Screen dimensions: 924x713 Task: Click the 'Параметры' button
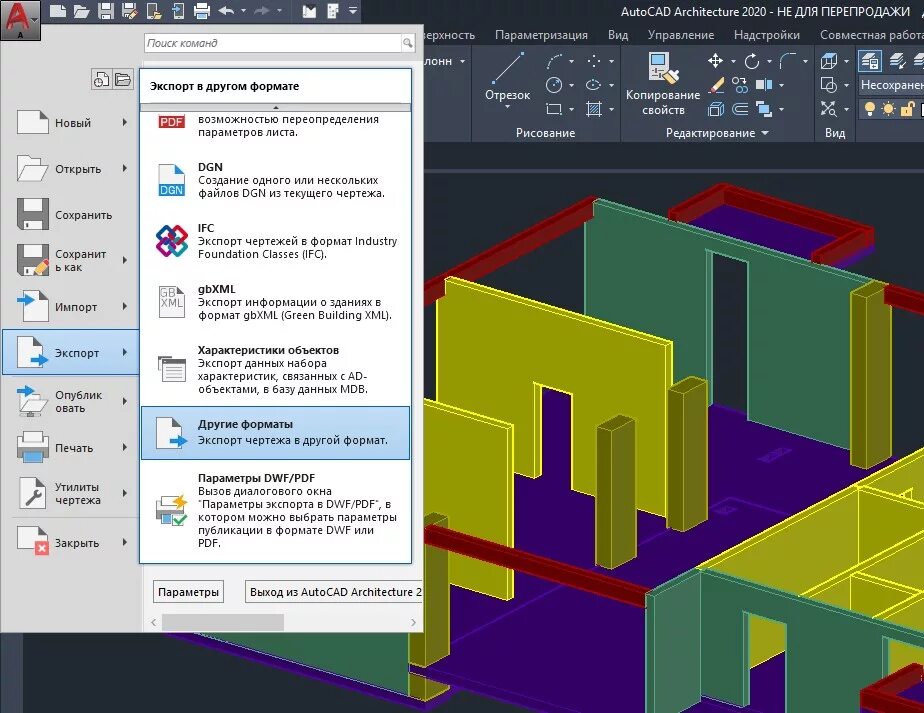click(189, 592)
